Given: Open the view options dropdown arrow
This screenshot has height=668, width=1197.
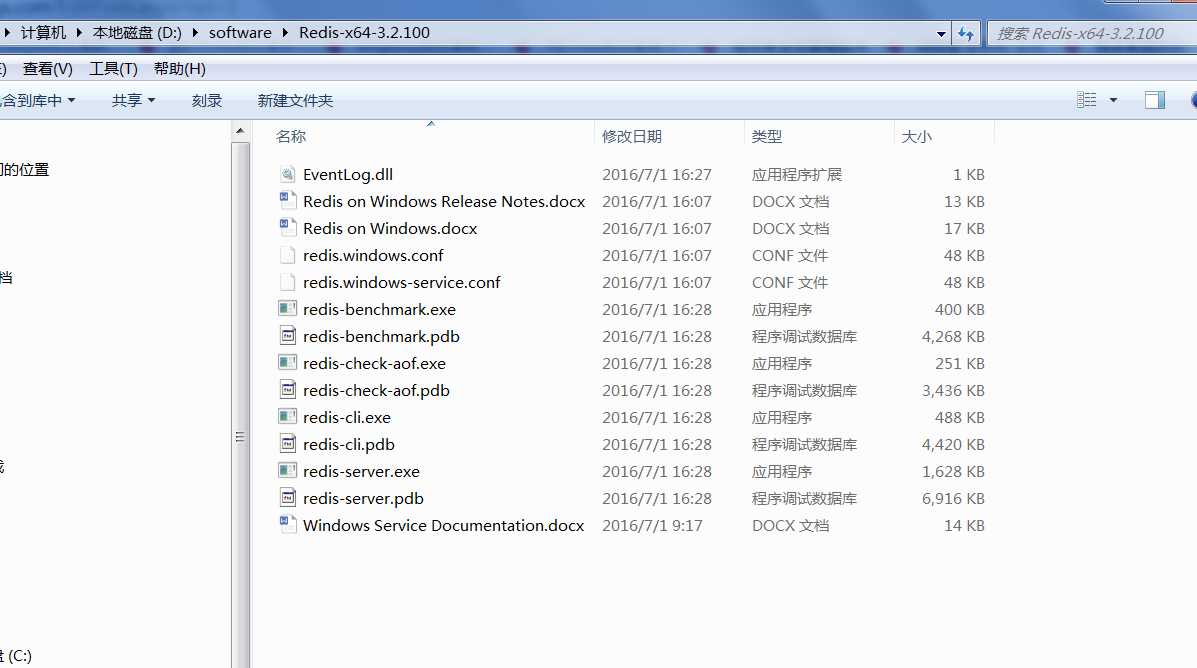Looking at the screenshot, I should coord(1113,100).
